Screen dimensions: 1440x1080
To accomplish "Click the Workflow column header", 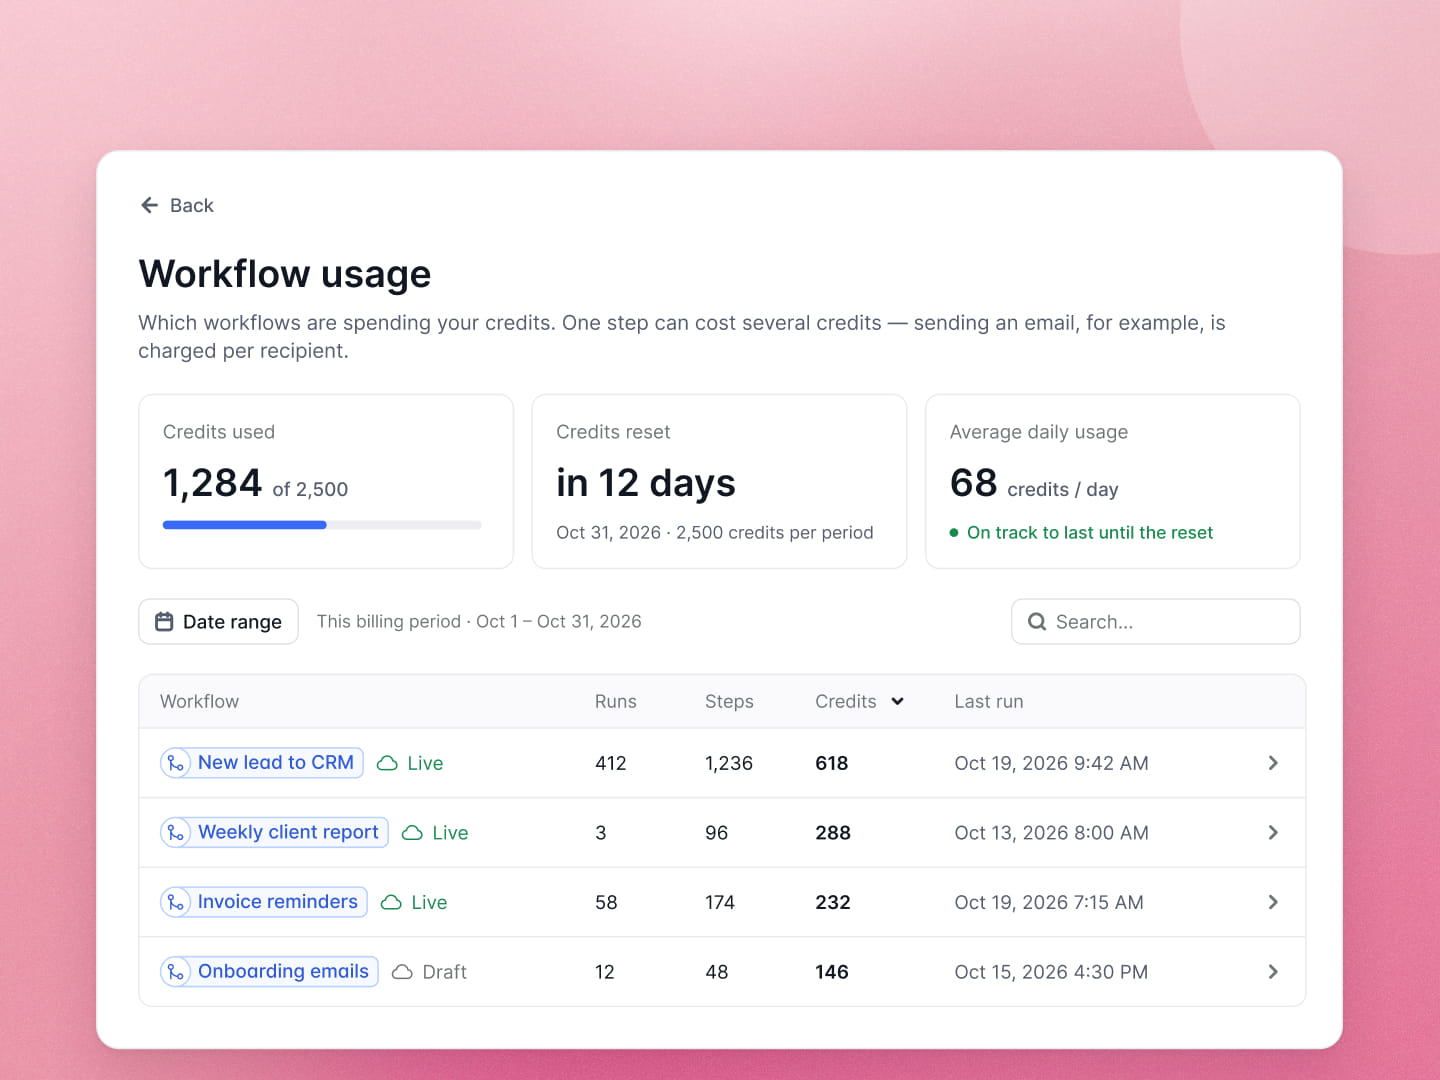I will [x=200, y=702].
